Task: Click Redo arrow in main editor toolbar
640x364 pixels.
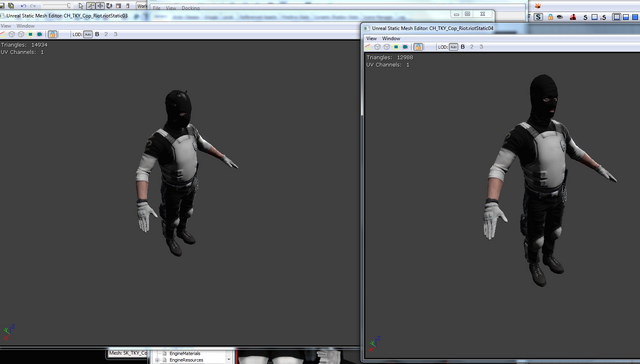Action: (33, 6)
